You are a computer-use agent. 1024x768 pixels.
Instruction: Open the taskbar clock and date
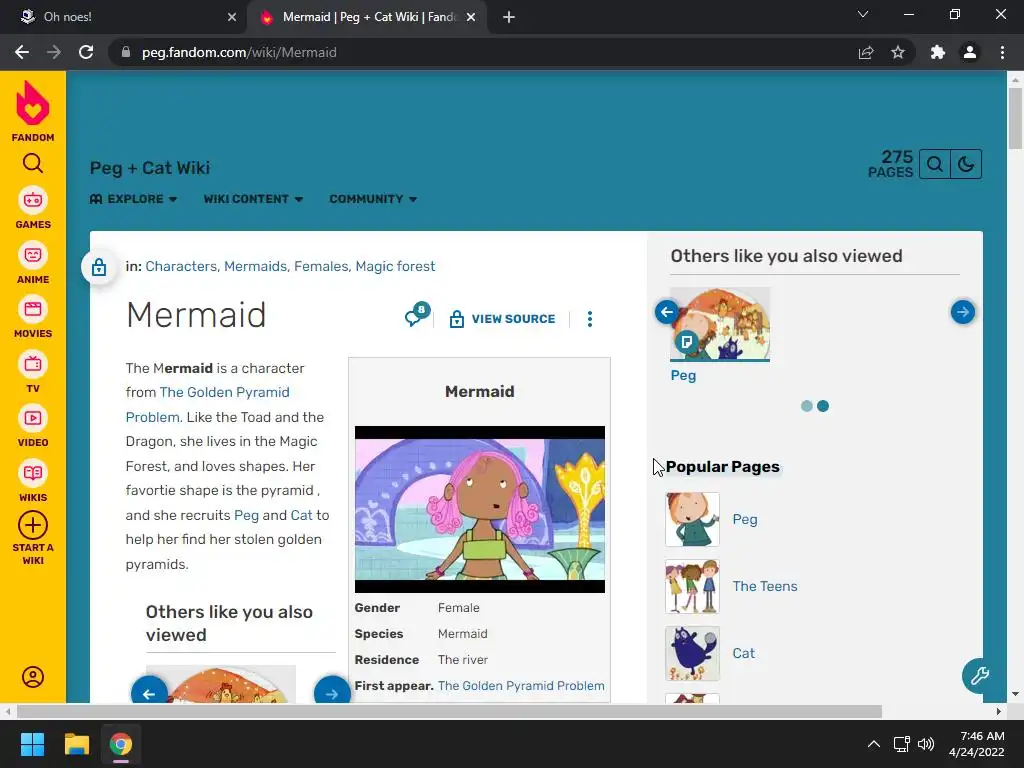tap(977, 744)
